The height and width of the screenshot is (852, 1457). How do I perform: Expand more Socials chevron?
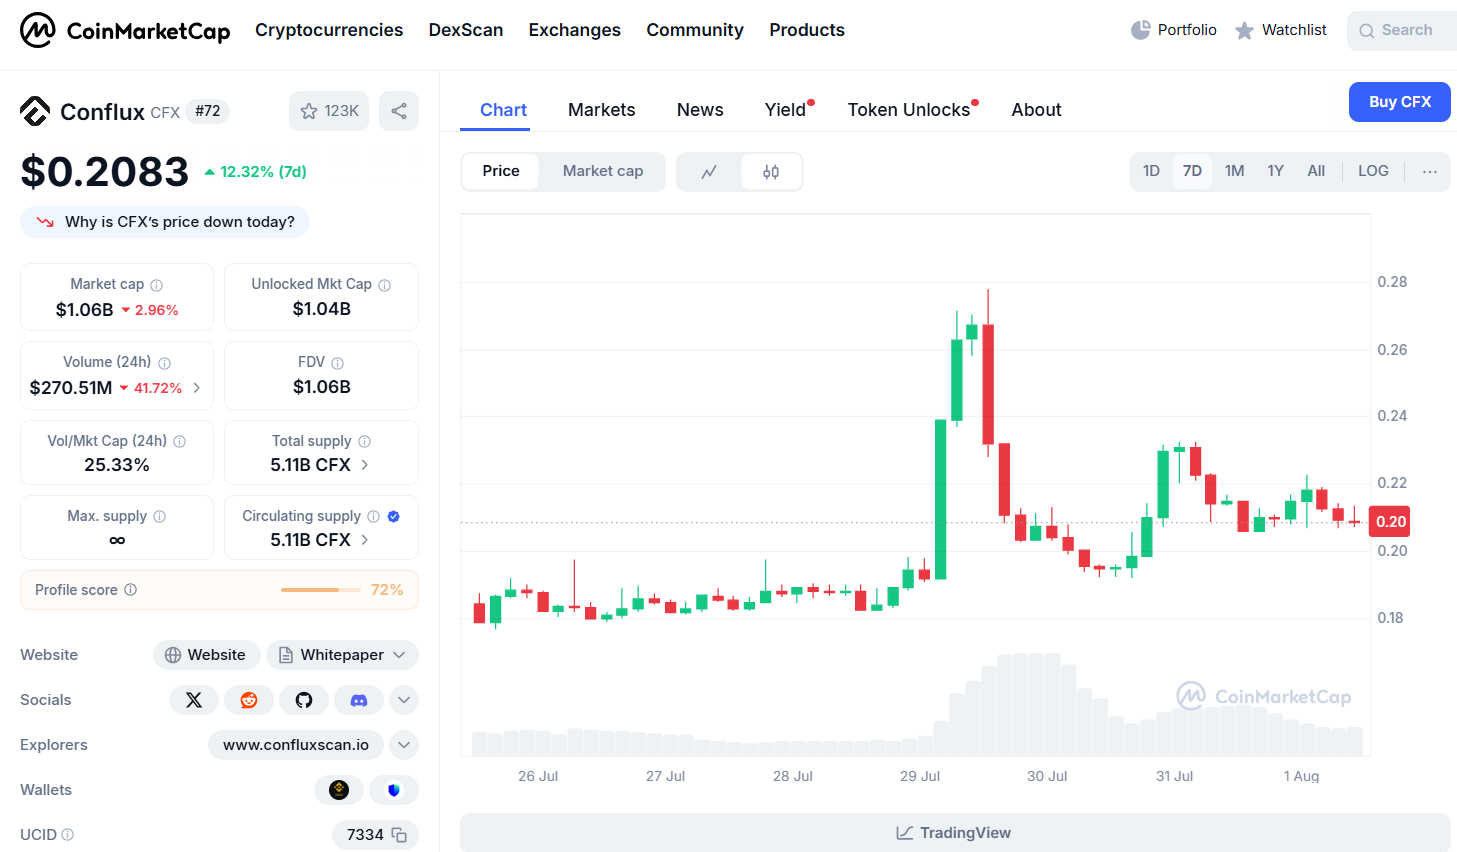point(404,700)
